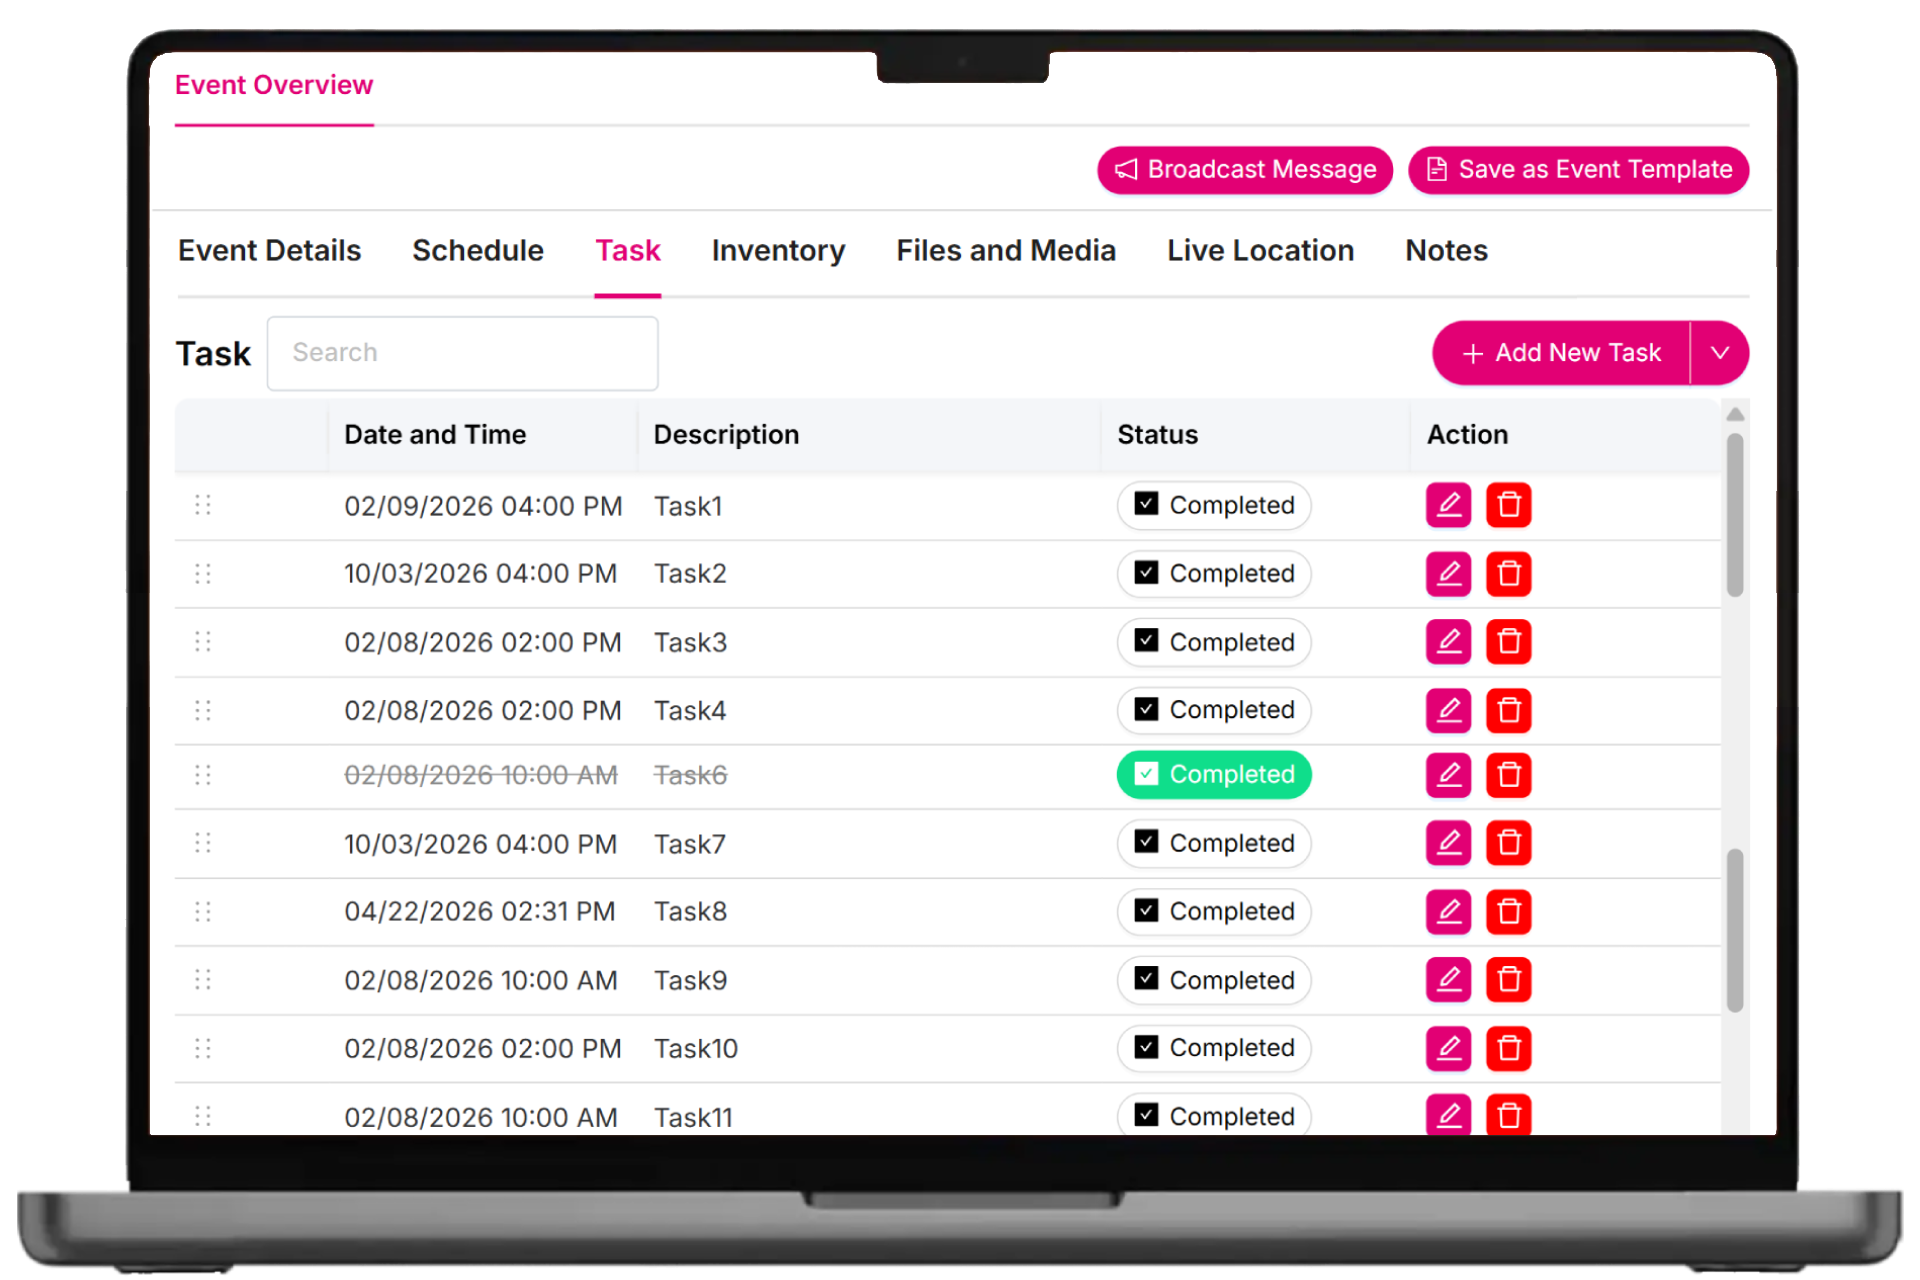Click the drag handle for Task9 row

pyautogui.click(x=203, y=980)
